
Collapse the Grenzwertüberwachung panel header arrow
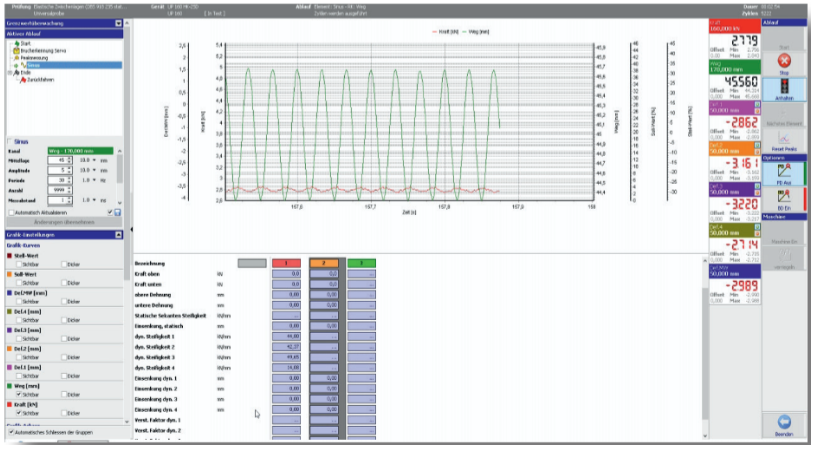[x=119, y=21]
